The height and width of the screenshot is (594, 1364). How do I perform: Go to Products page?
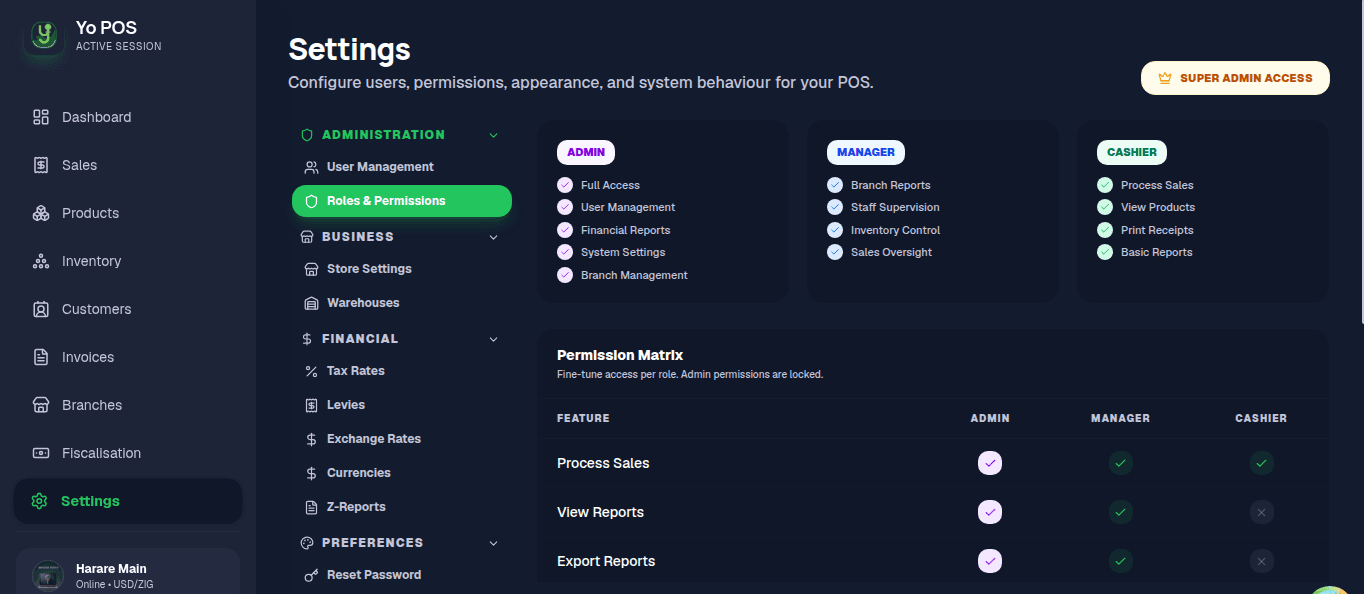[x=128, y=213]
